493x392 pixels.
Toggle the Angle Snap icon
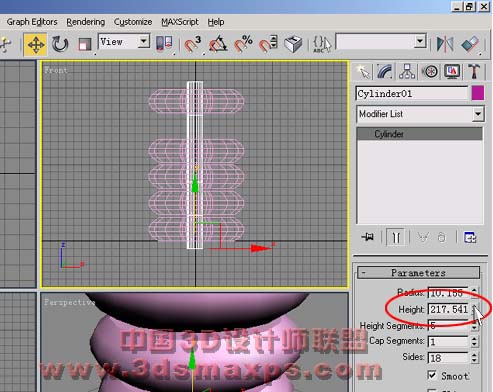click(x=218, y=44)
